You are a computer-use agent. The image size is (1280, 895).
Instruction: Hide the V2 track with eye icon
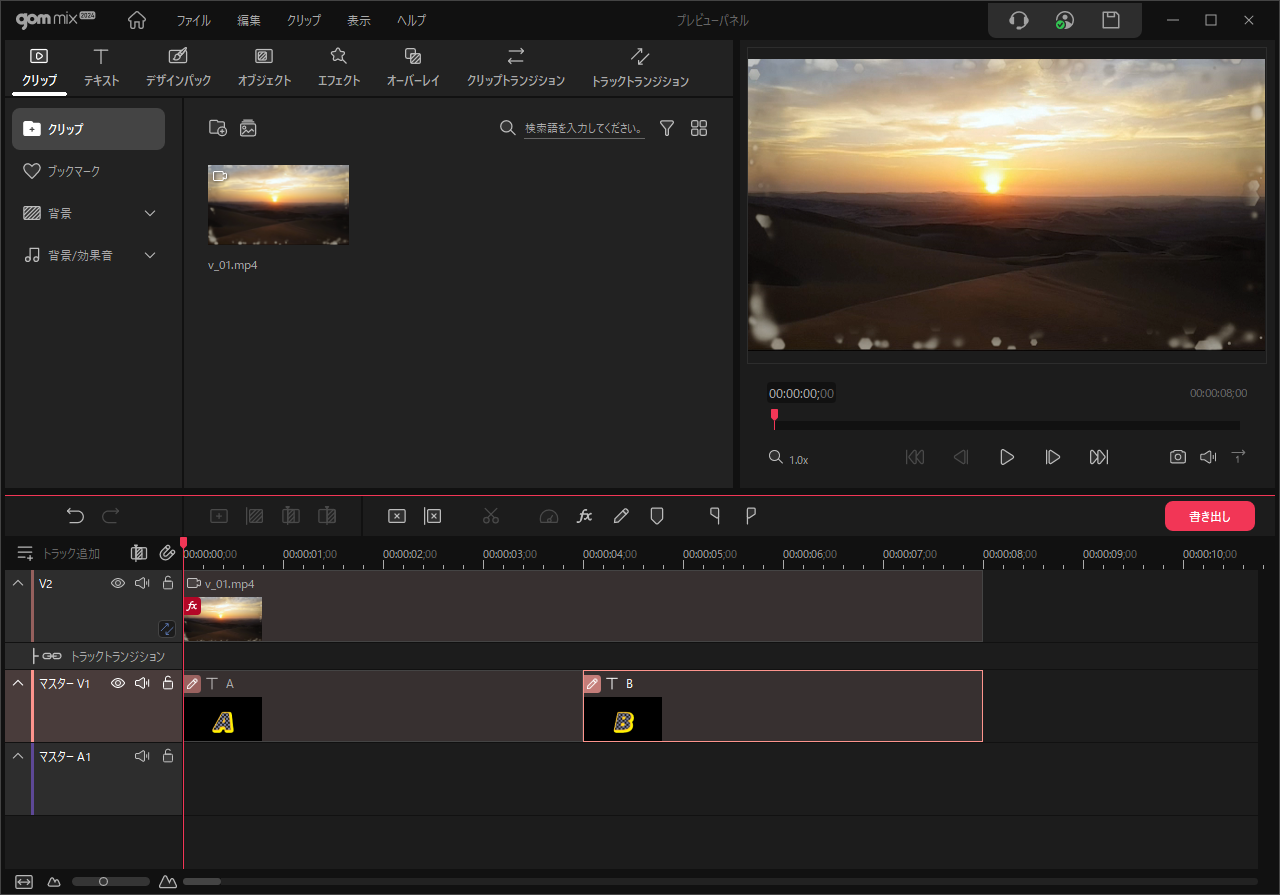[x=118, y=583]
